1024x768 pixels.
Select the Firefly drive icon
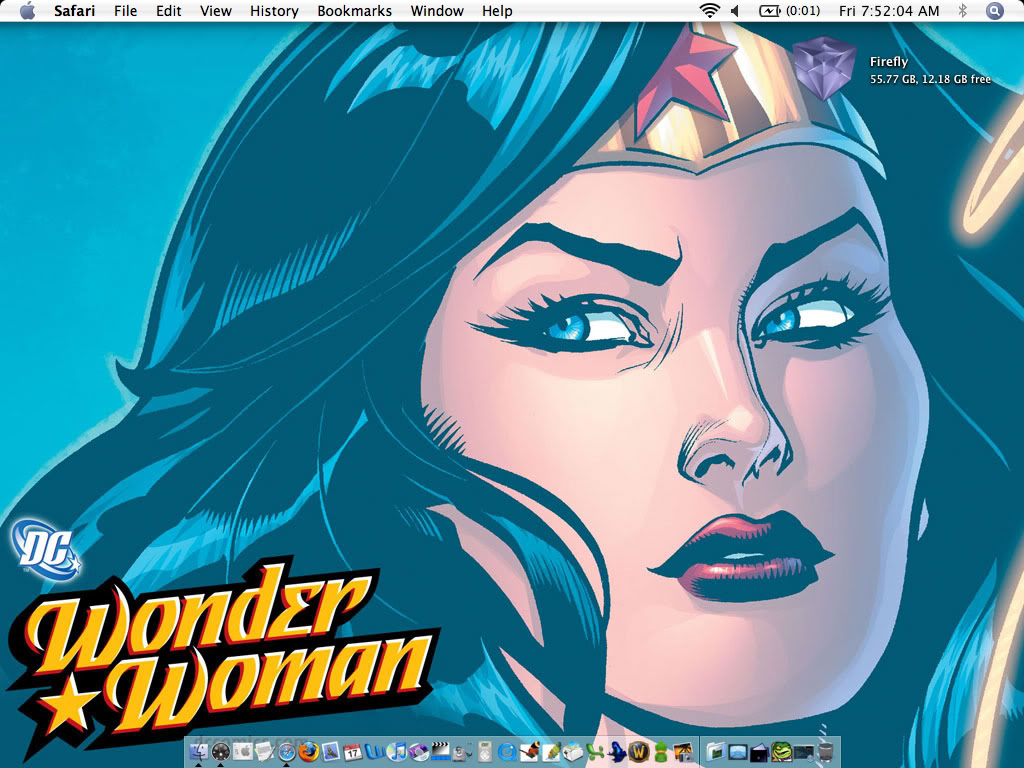pyautogui.click(x=824, y=68)
